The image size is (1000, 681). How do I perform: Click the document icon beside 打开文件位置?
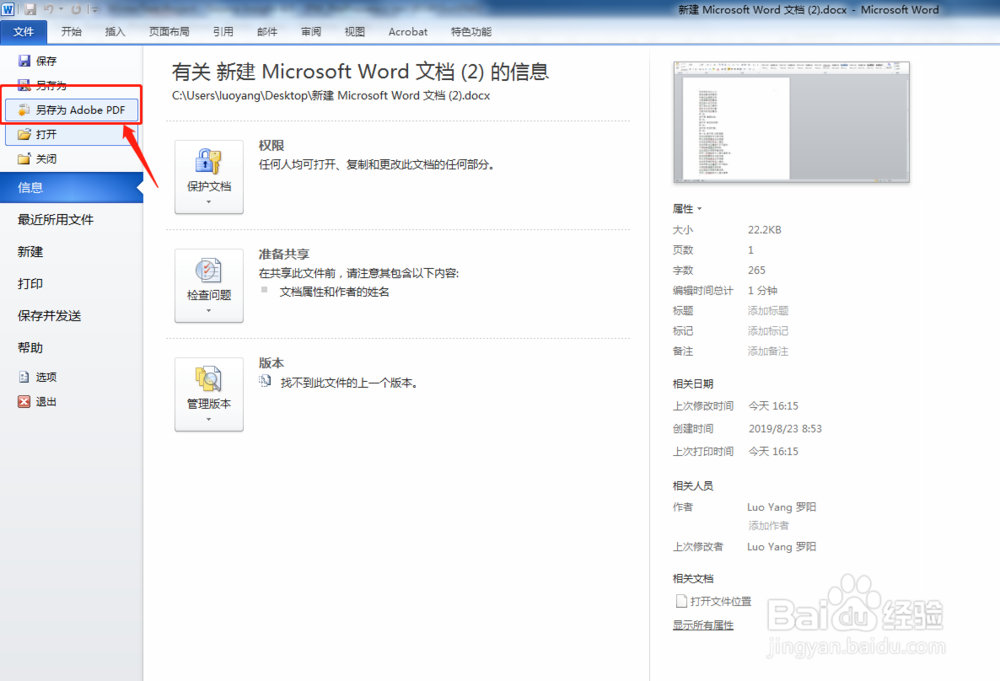681,601
